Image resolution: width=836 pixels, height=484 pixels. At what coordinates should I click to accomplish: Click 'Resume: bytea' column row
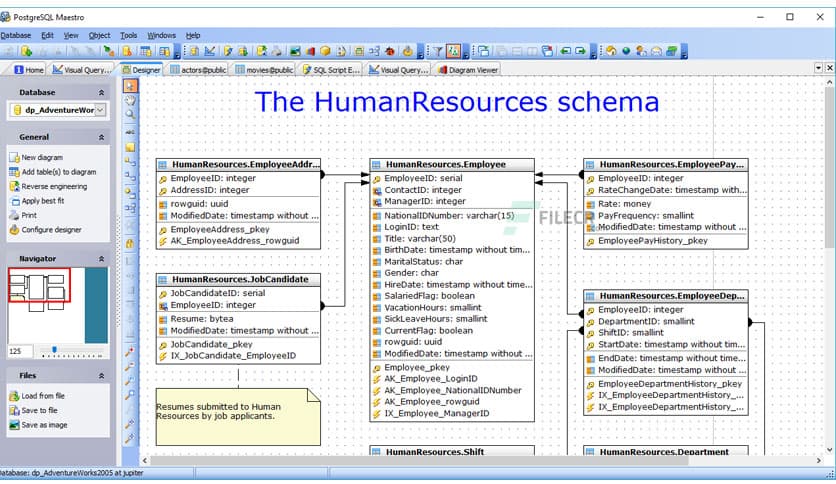pyautogui.click(x=238, y=319)
